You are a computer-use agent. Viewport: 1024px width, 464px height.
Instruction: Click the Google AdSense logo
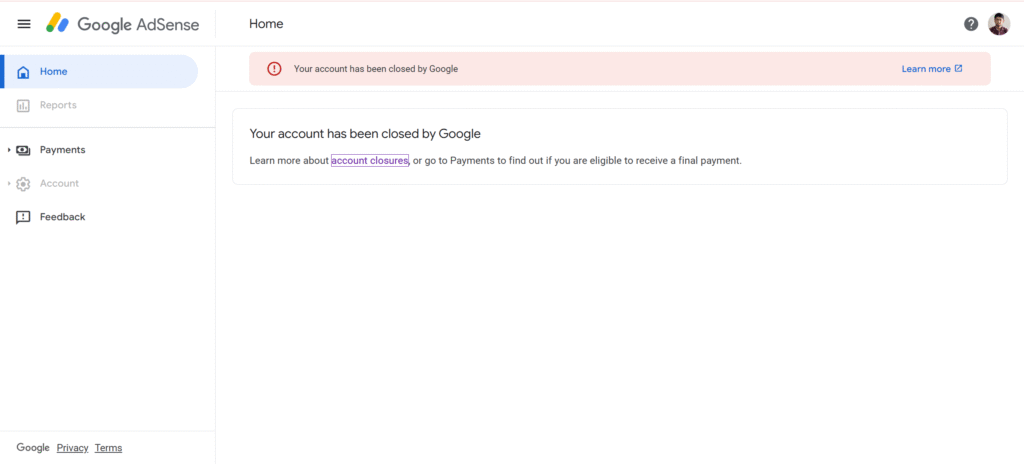(123, 24)
